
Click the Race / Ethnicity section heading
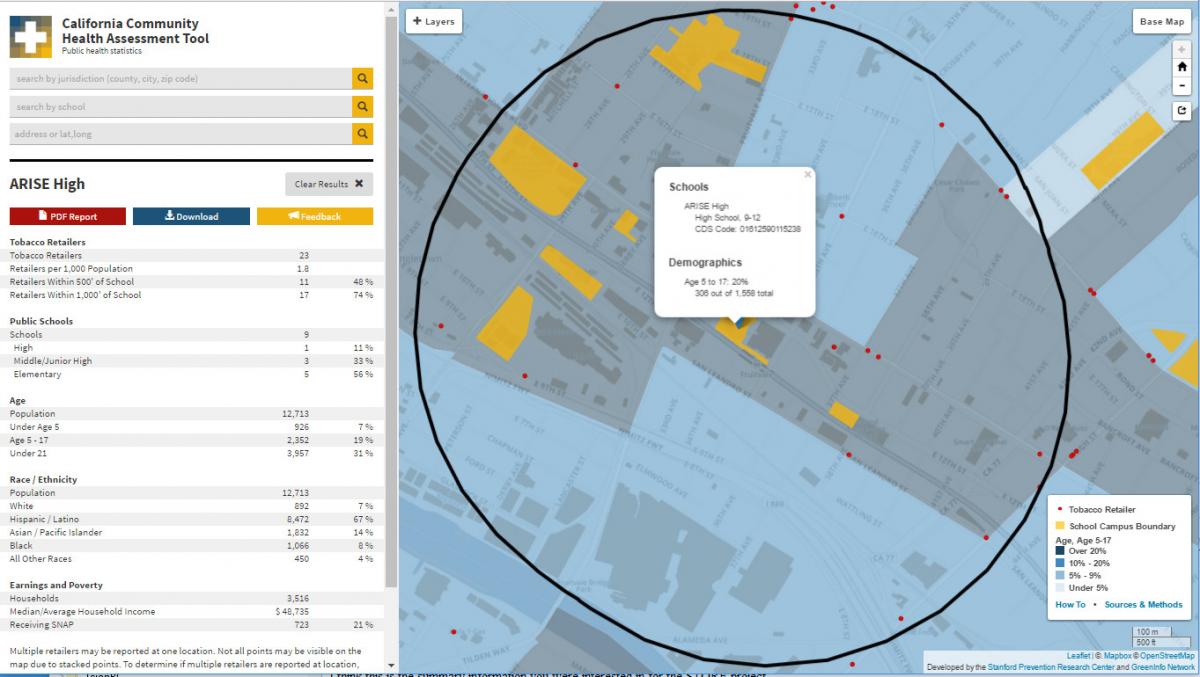(43, 480)
